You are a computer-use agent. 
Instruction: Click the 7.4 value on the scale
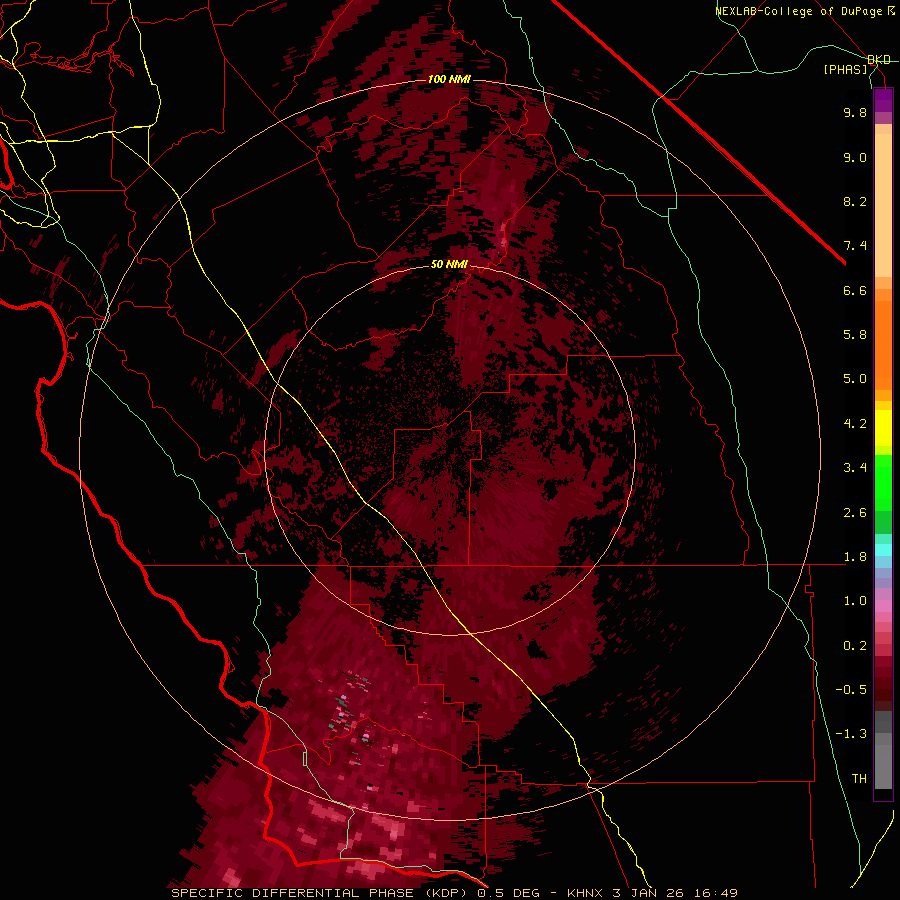(x=855, y=246)
